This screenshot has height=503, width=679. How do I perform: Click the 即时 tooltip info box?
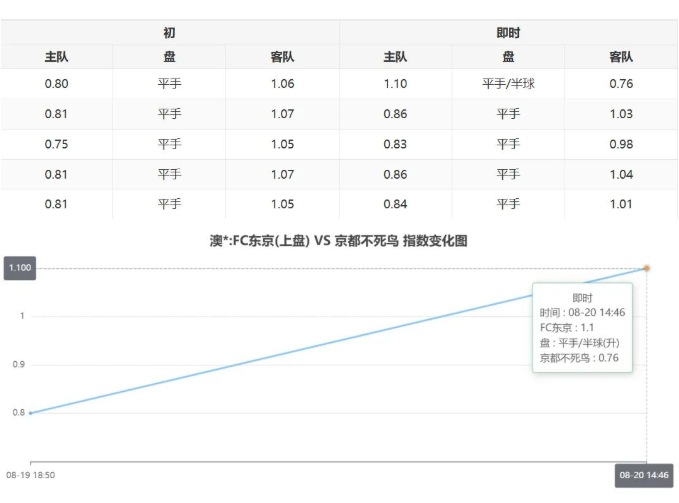582,327
